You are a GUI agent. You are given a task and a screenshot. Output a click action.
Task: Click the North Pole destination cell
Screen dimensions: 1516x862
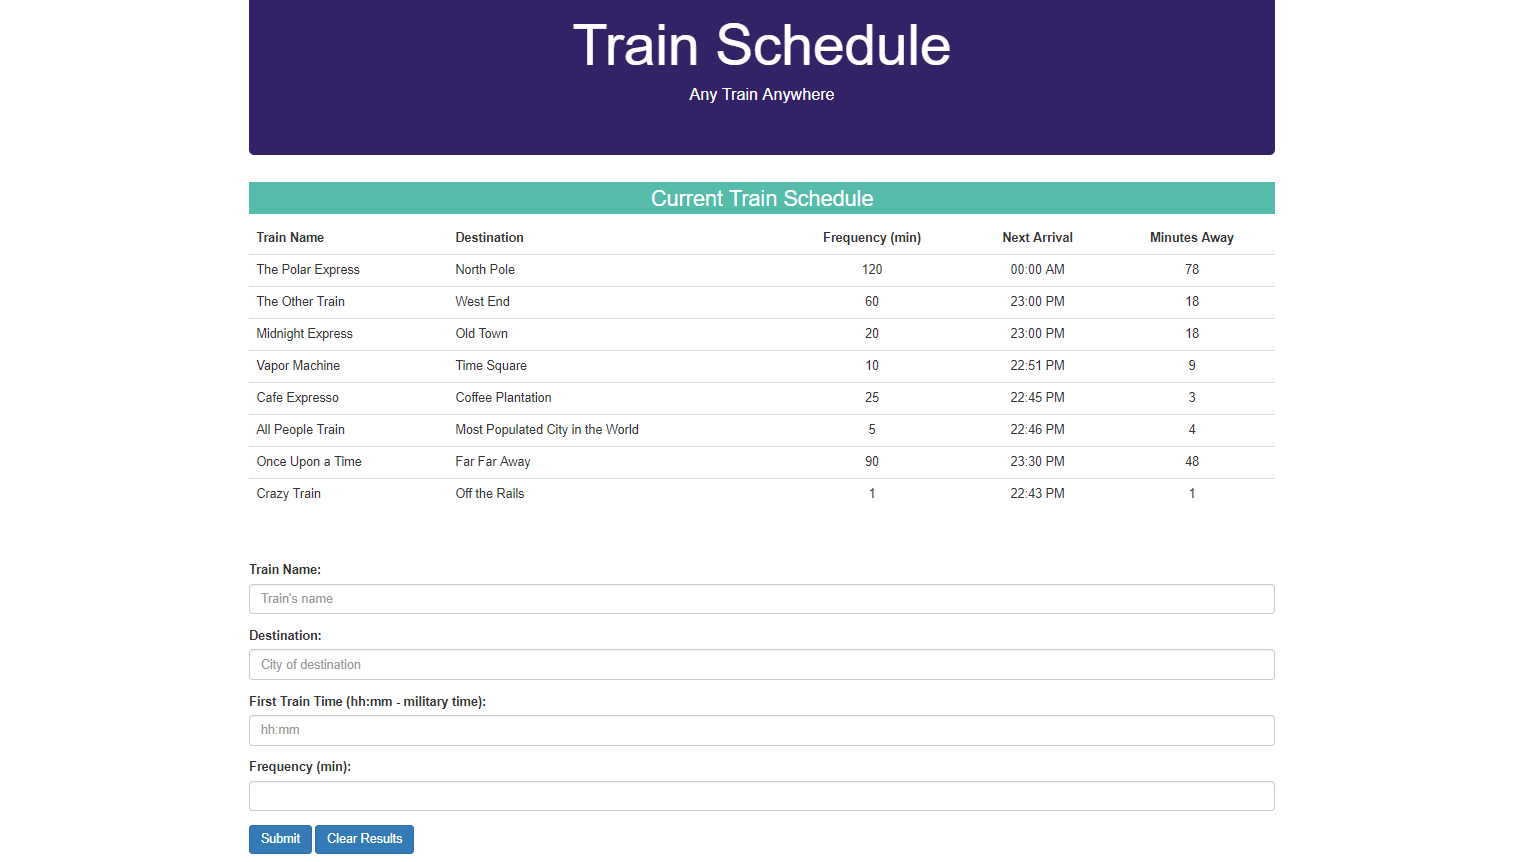coord(485,270)
